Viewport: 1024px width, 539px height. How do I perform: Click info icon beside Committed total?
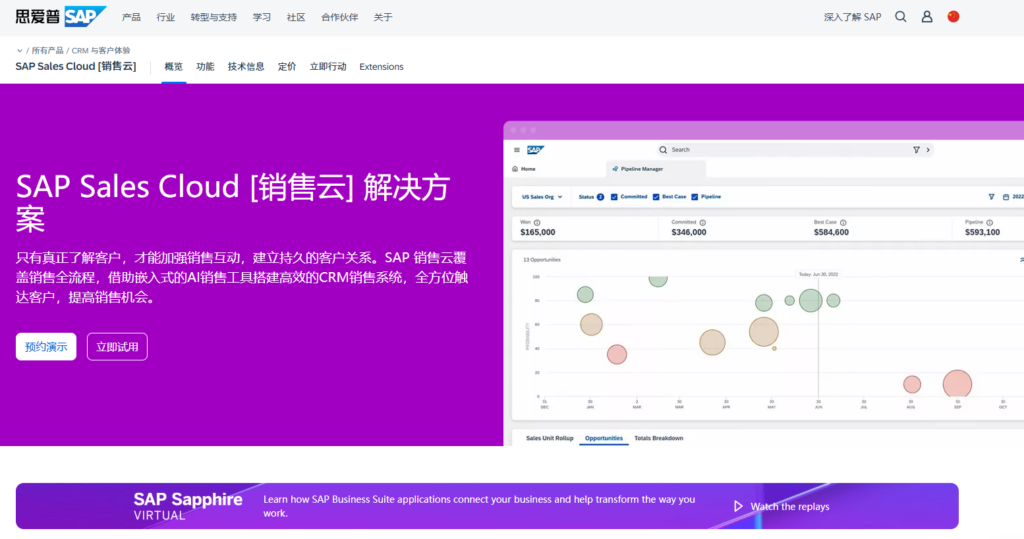(x=703, y=222)
